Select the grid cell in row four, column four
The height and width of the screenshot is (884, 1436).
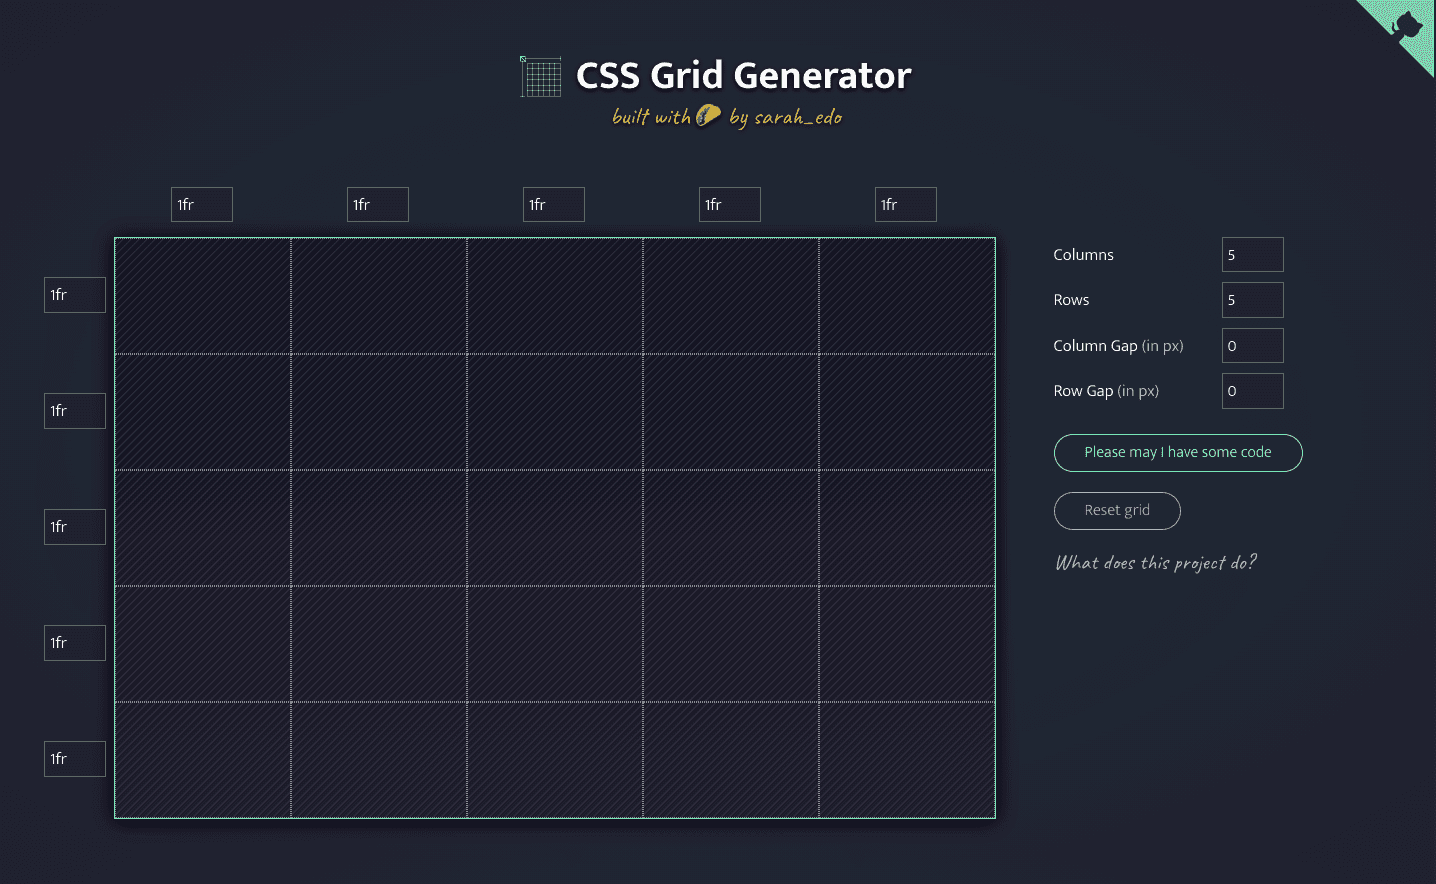click(731, 644)
